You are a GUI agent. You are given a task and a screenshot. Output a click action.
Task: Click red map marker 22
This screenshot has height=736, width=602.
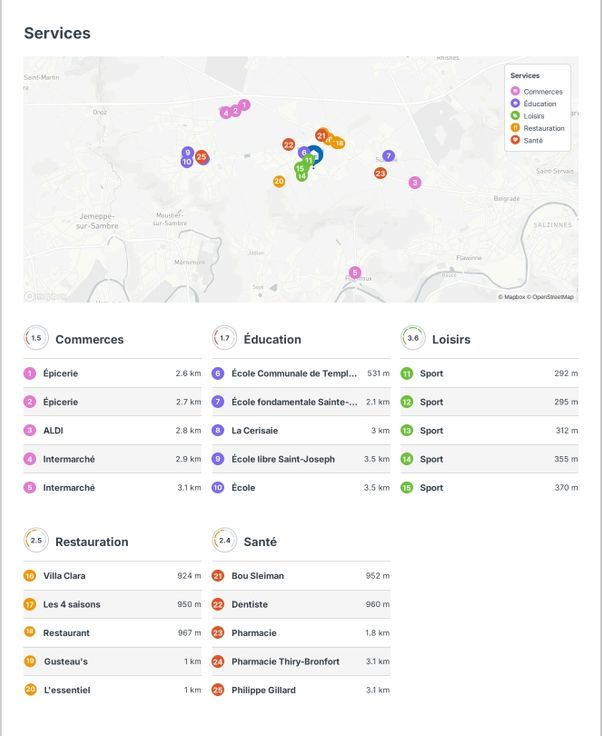coord(288,145)
